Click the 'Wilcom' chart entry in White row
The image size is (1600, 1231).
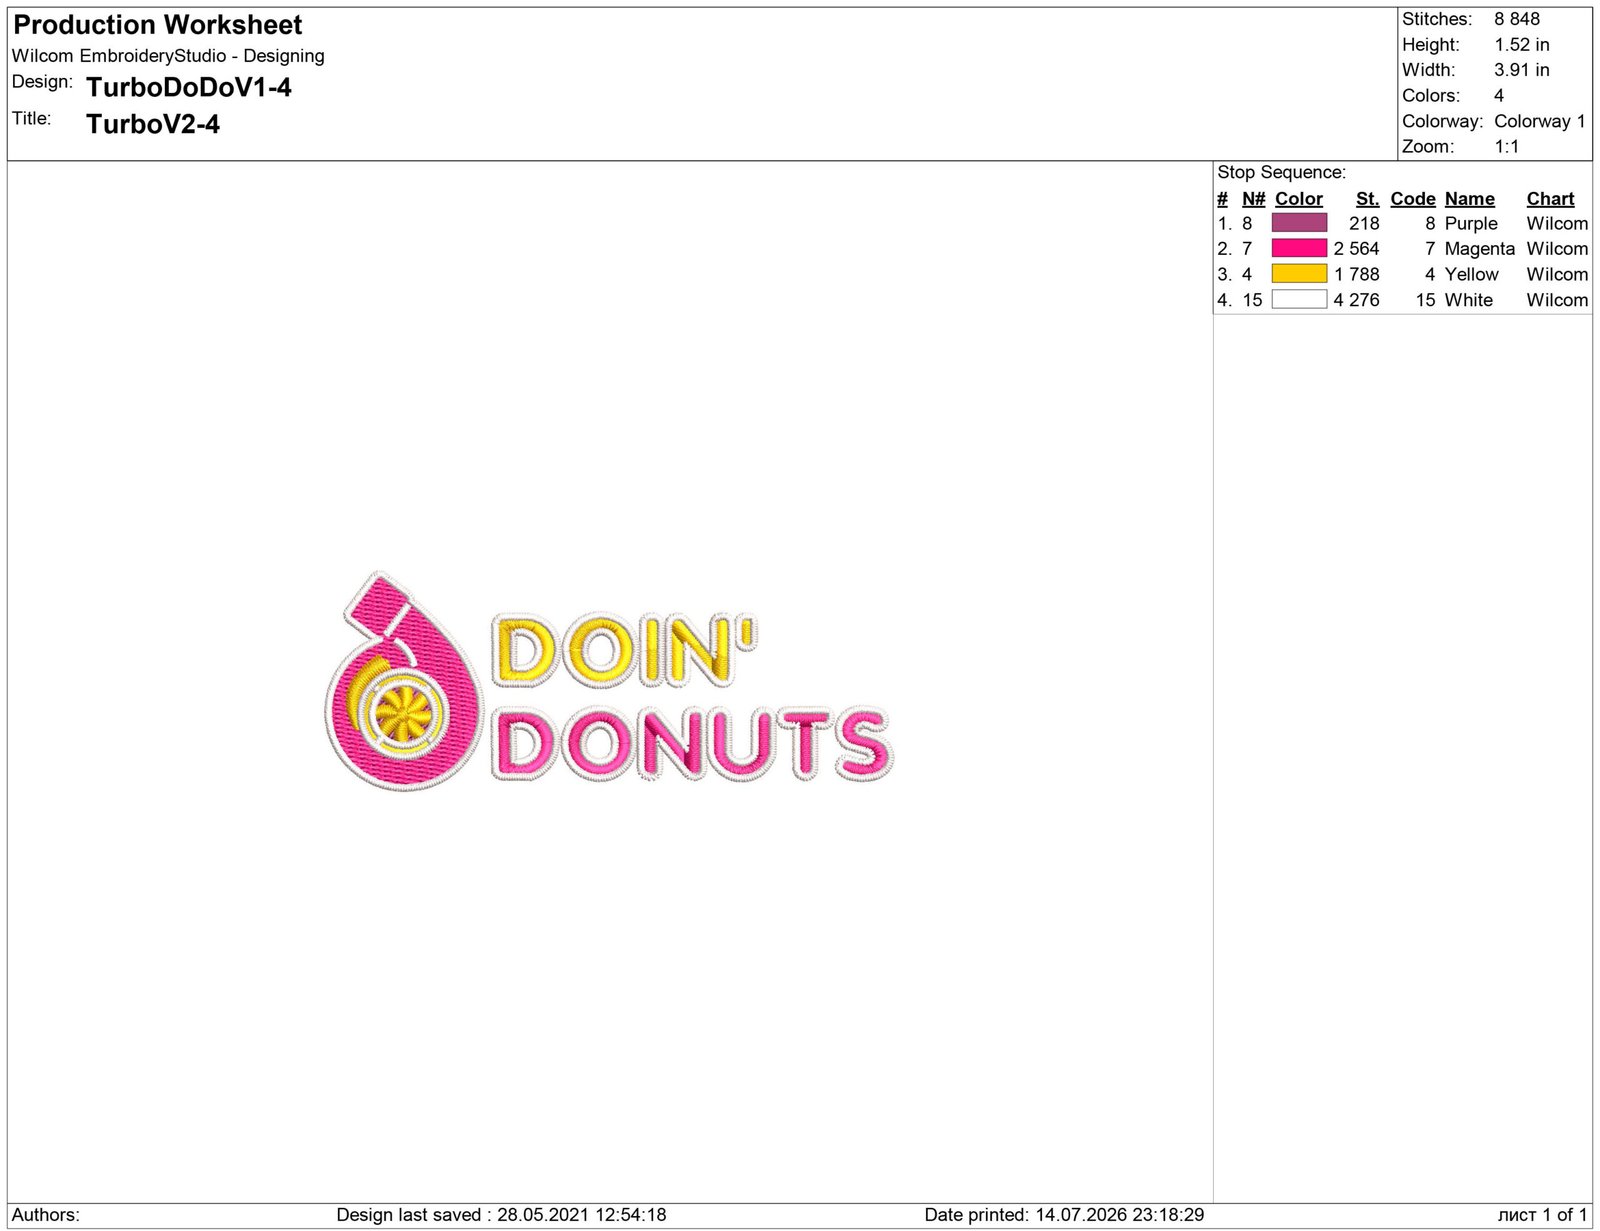click(1557, 300)
